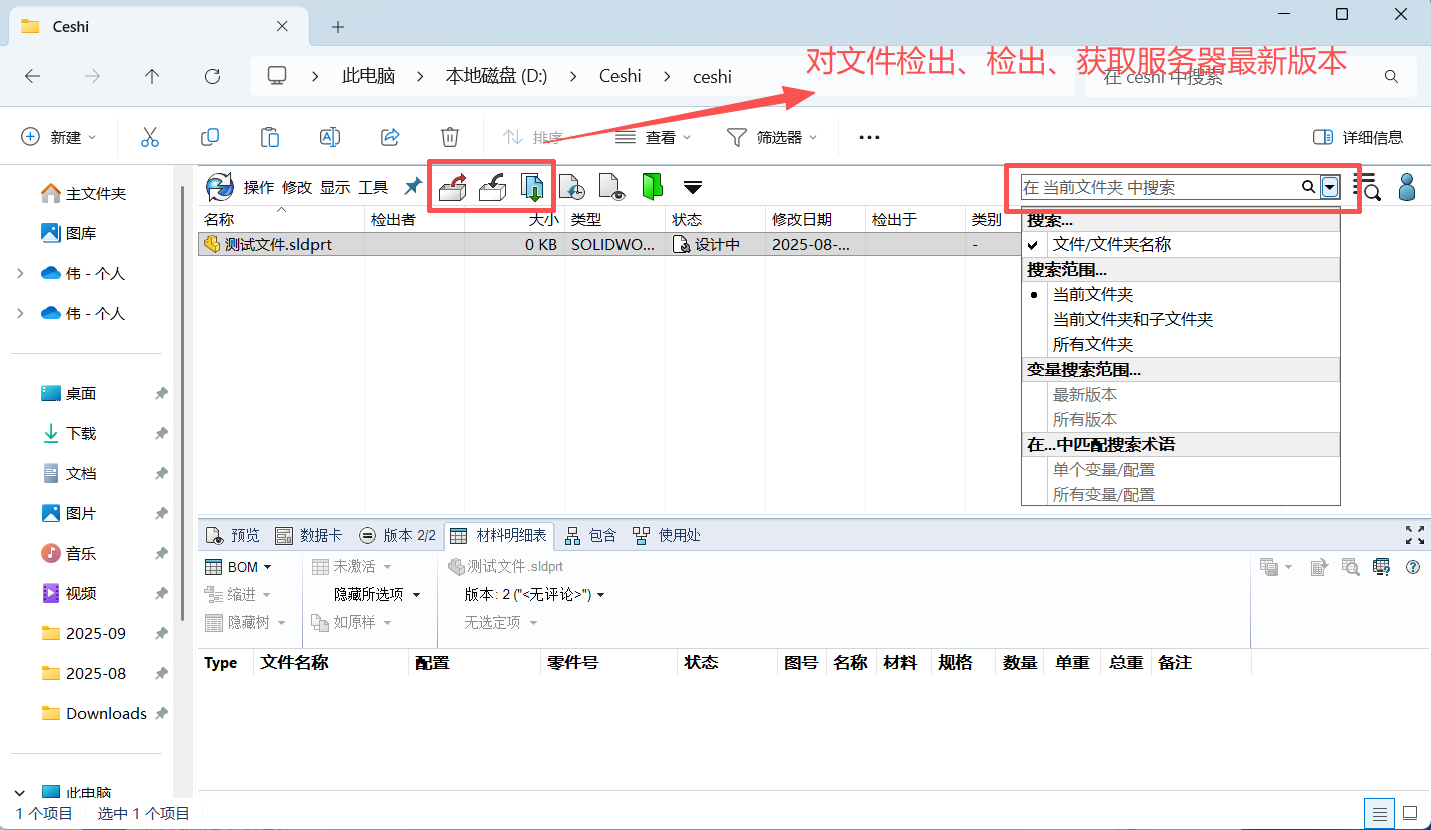Click the Rename icon in Explorer toolbar

pyautogui.click(x=330, y=137)
